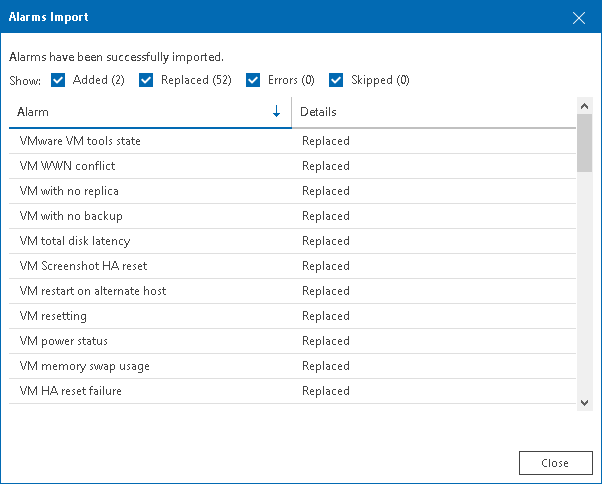Select the VM power status row
Image resolution: width=602 pixels, height=484 pixels.
293,341
